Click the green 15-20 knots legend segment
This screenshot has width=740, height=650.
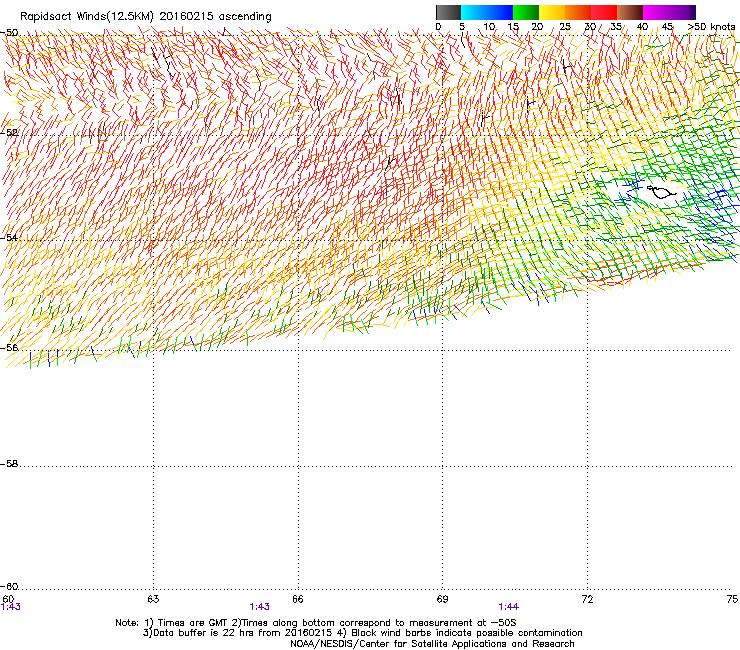(x=526, y=12)
